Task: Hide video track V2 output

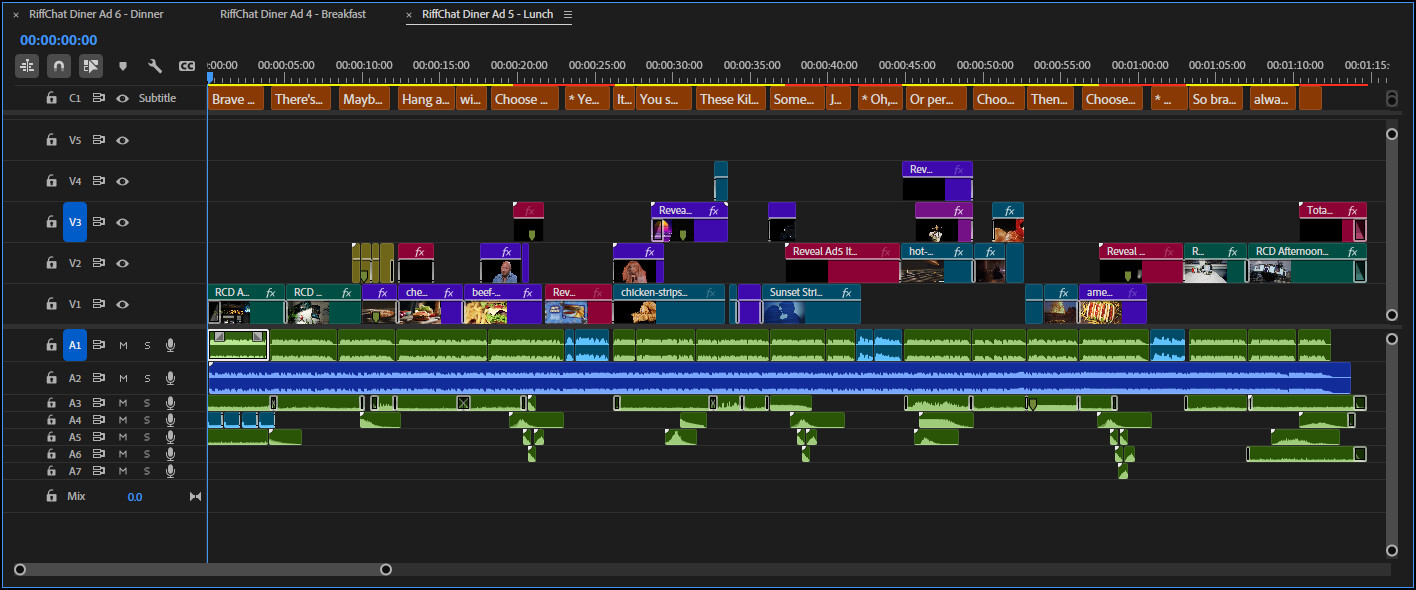Action: tap(123, 263)
